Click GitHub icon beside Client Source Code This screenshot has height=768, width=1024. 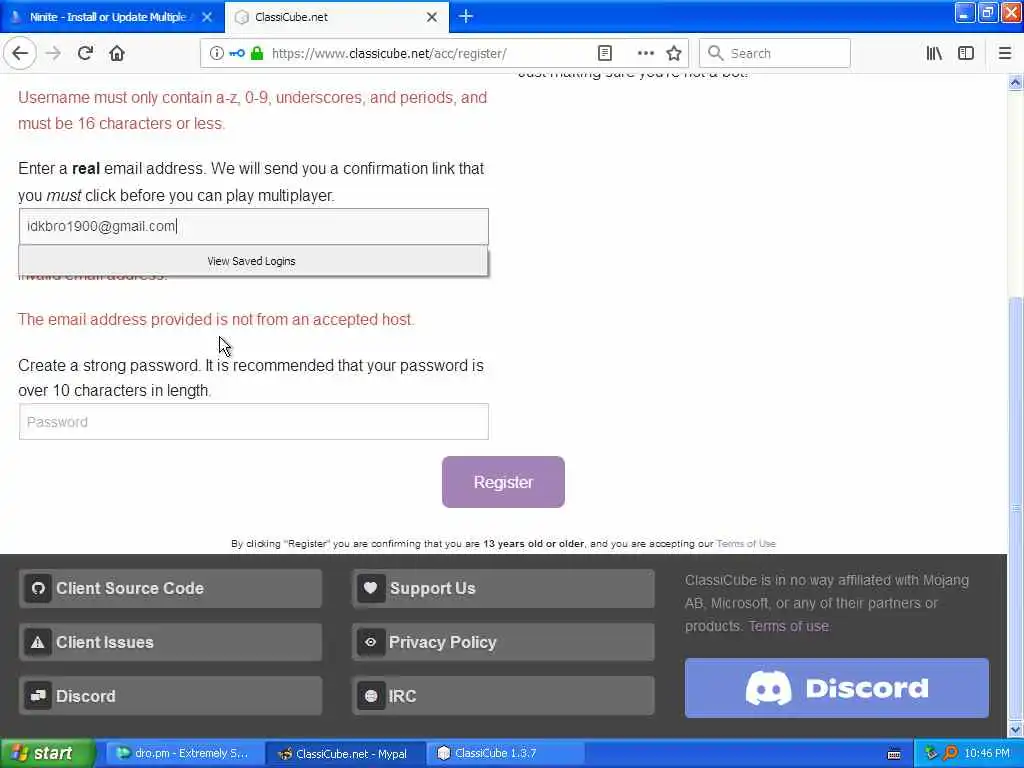[38, 588]
